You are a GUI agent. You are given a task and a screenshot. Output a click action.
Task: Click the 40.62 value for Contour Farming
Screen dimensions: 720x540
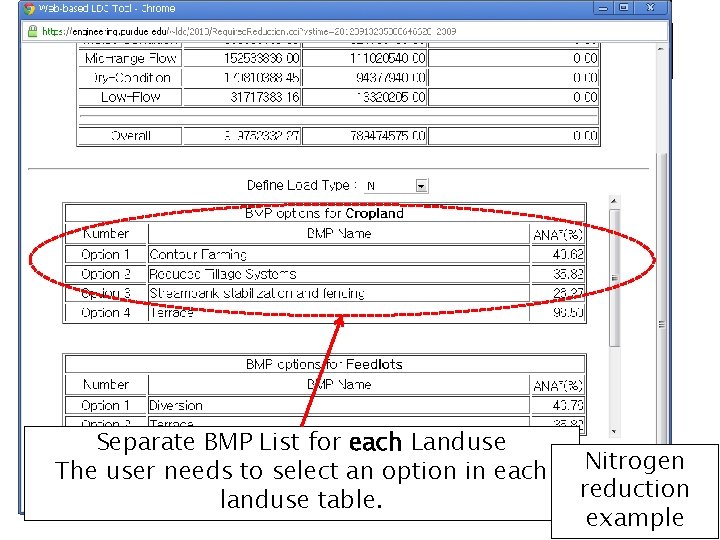568,254
